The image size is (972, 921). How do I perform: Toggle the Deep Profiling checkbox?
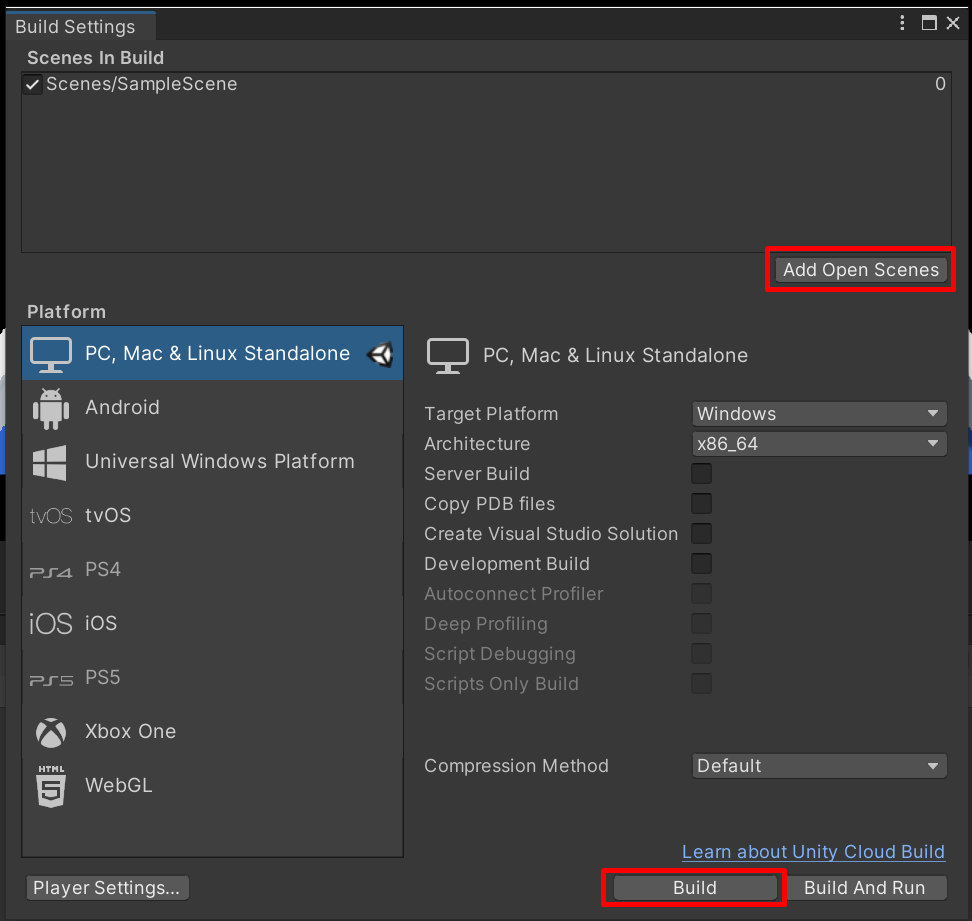click(x=701, y=624)
